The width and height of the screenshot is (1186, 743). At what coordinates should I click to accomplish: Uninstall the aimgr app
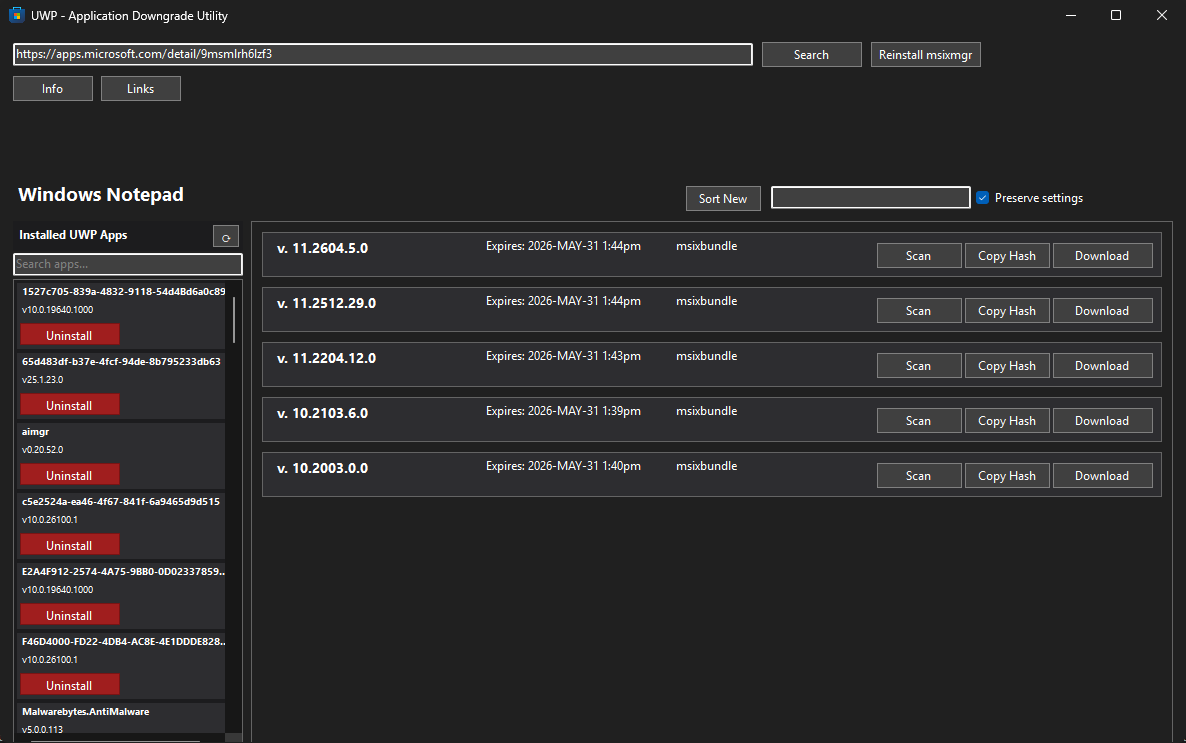coord(70,475)
